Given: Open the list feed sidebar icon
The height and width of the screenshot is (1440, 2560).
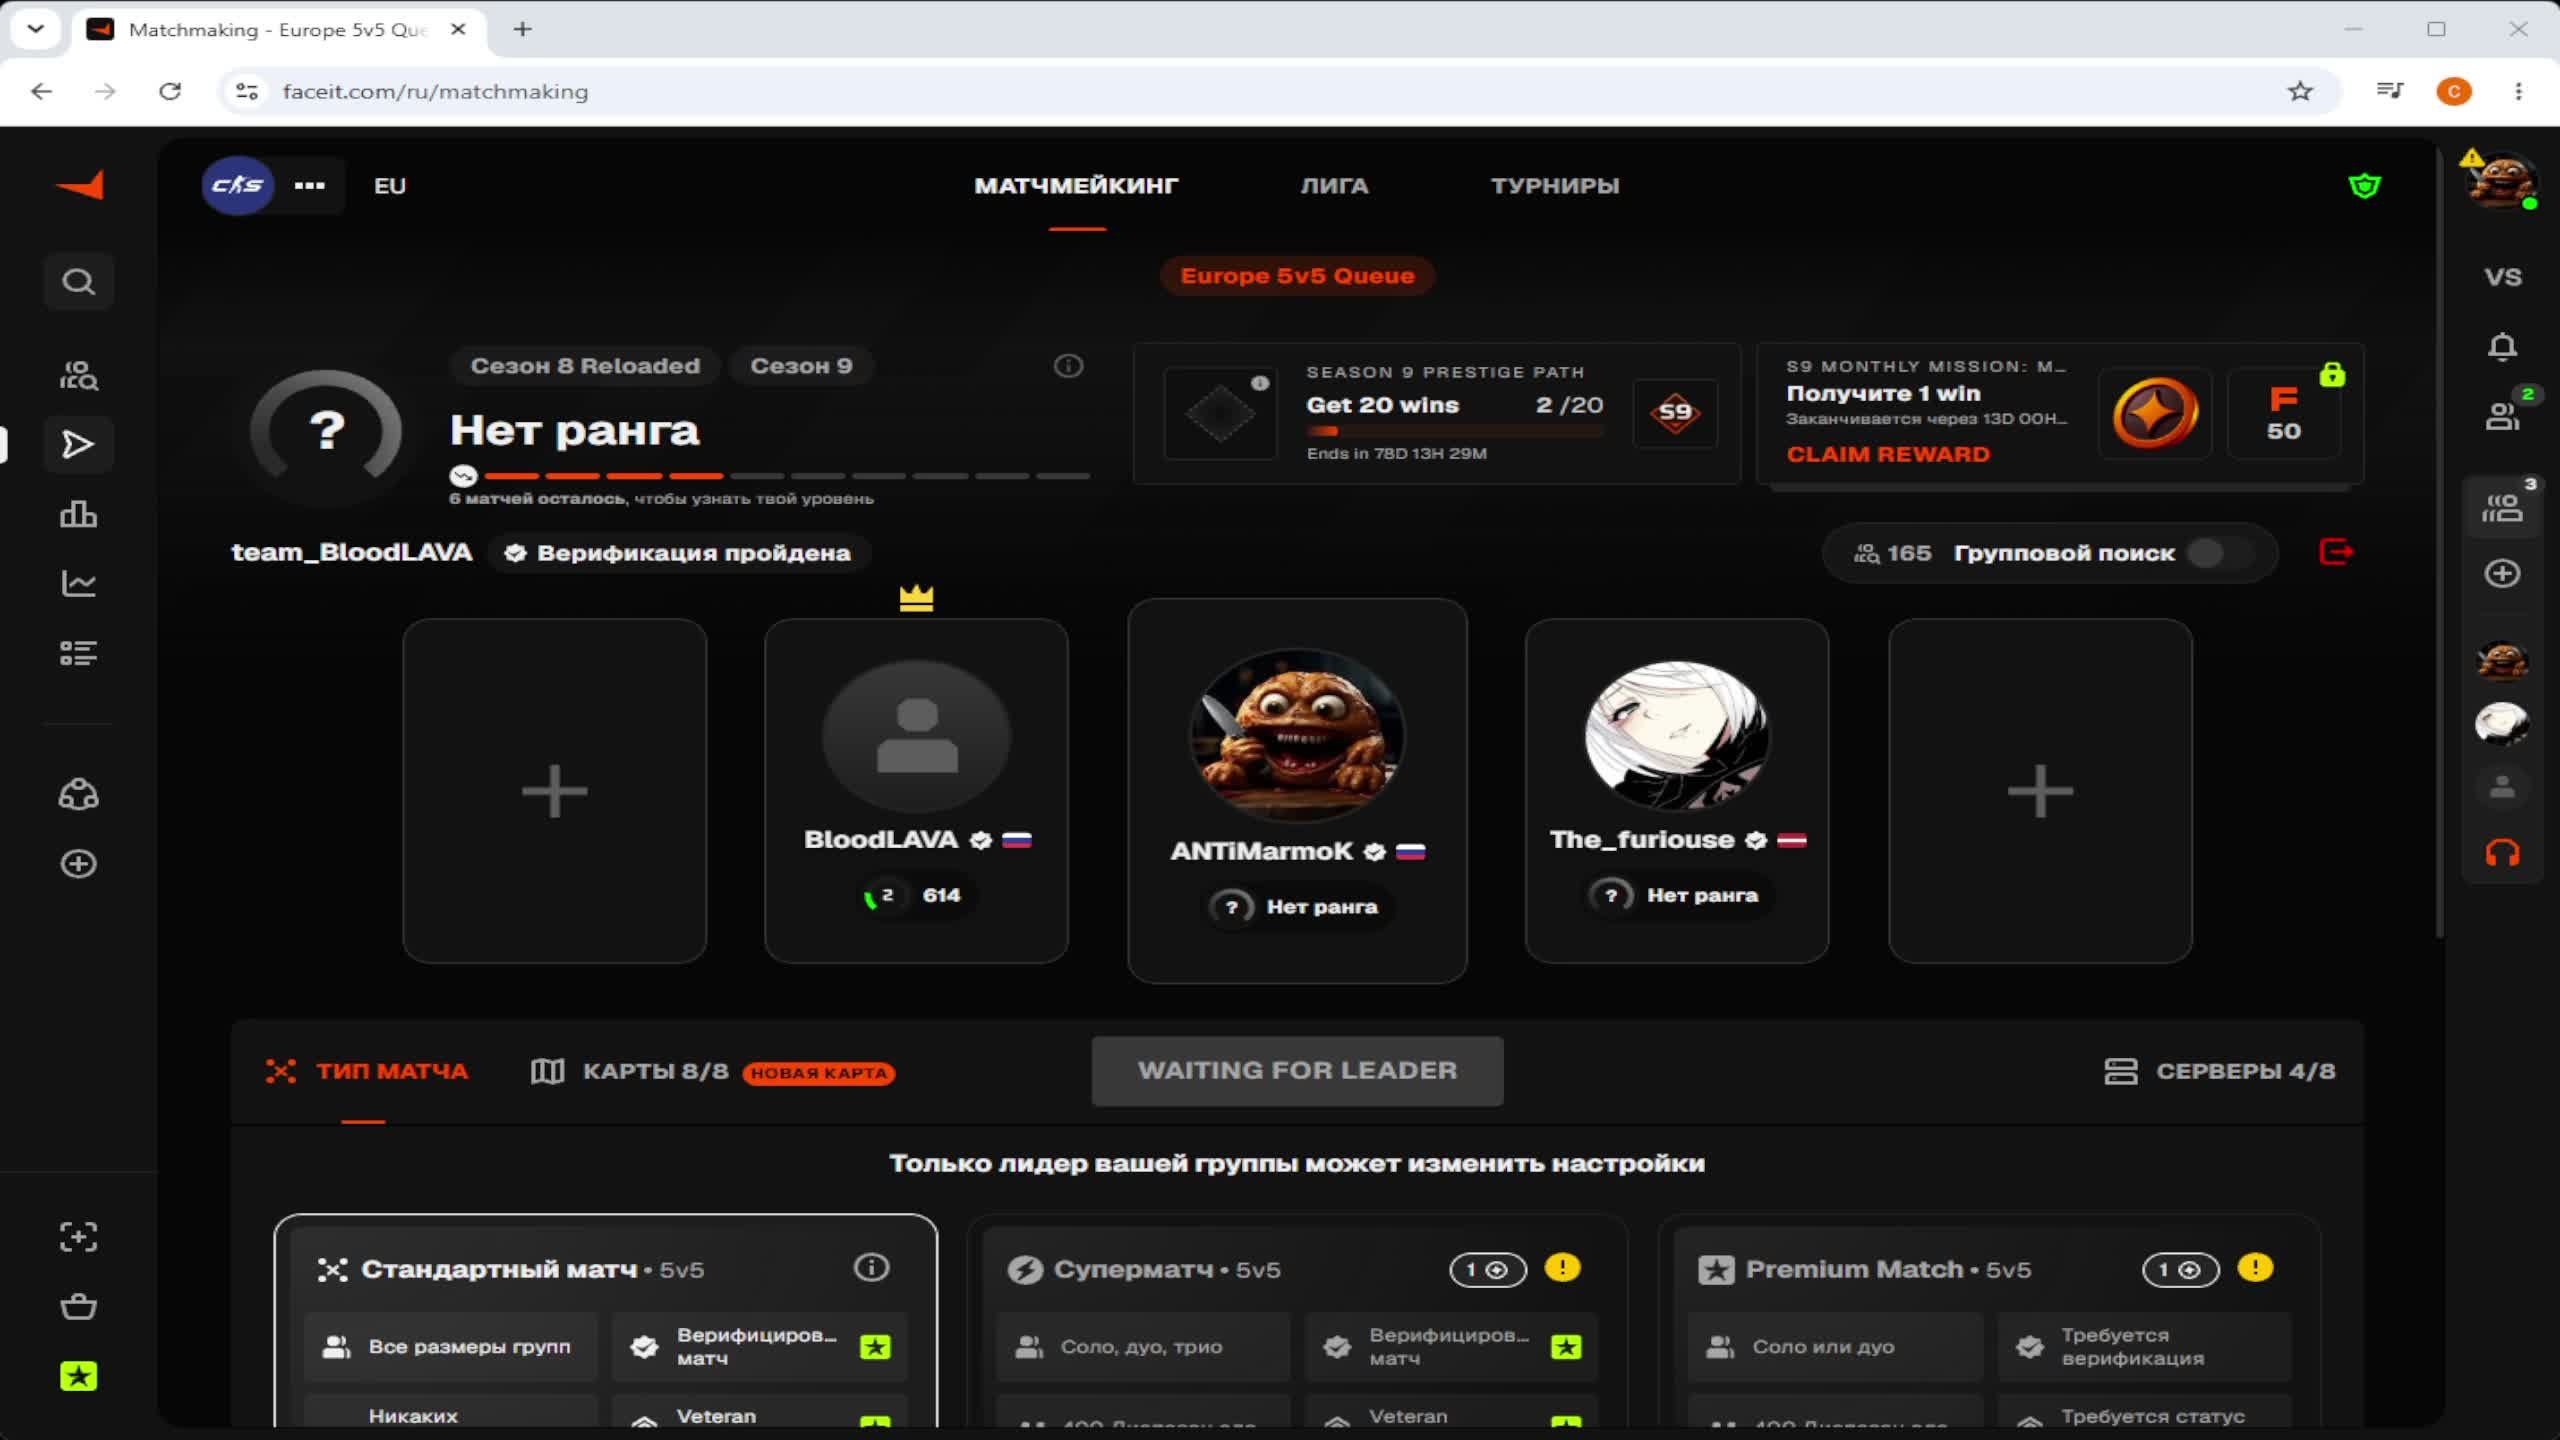Looking at the screenshot, I should click(78, 653).
